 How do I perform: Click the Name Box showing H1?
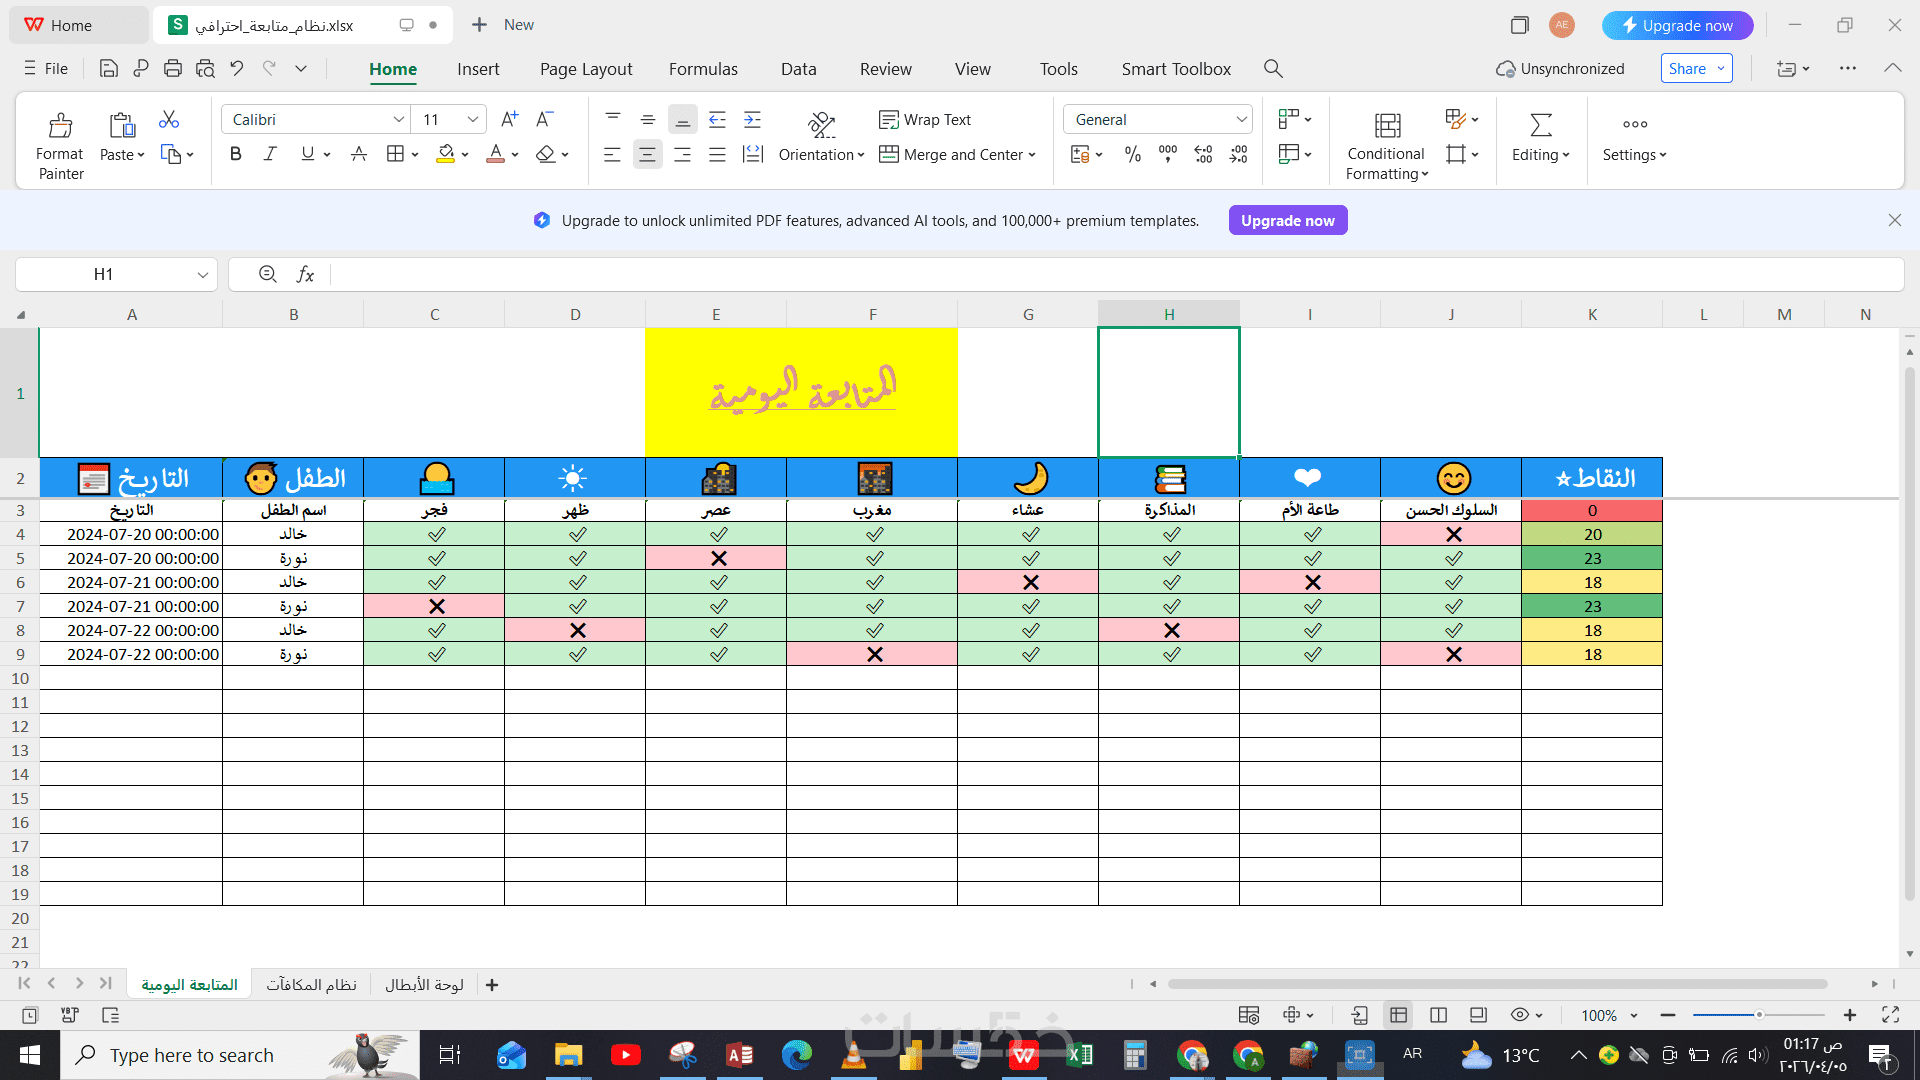[104, 274]
